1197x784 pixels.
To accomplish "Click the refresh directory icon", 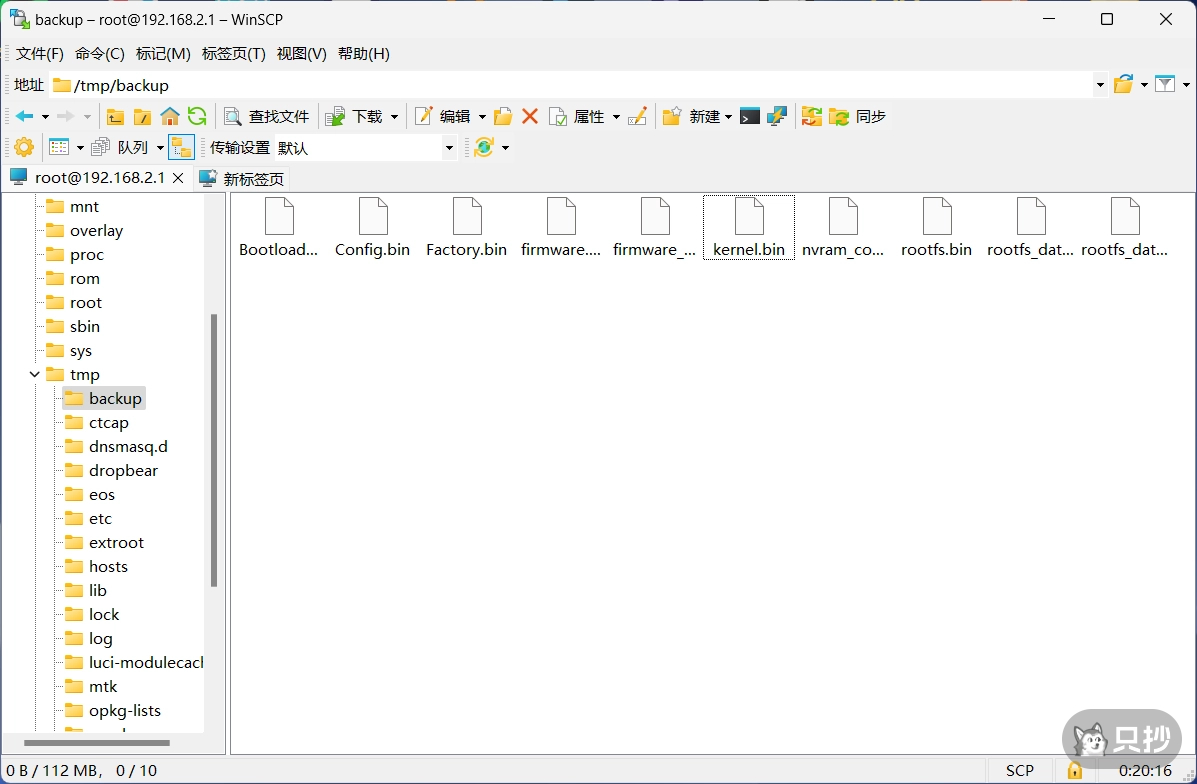I will pos(197,117).
